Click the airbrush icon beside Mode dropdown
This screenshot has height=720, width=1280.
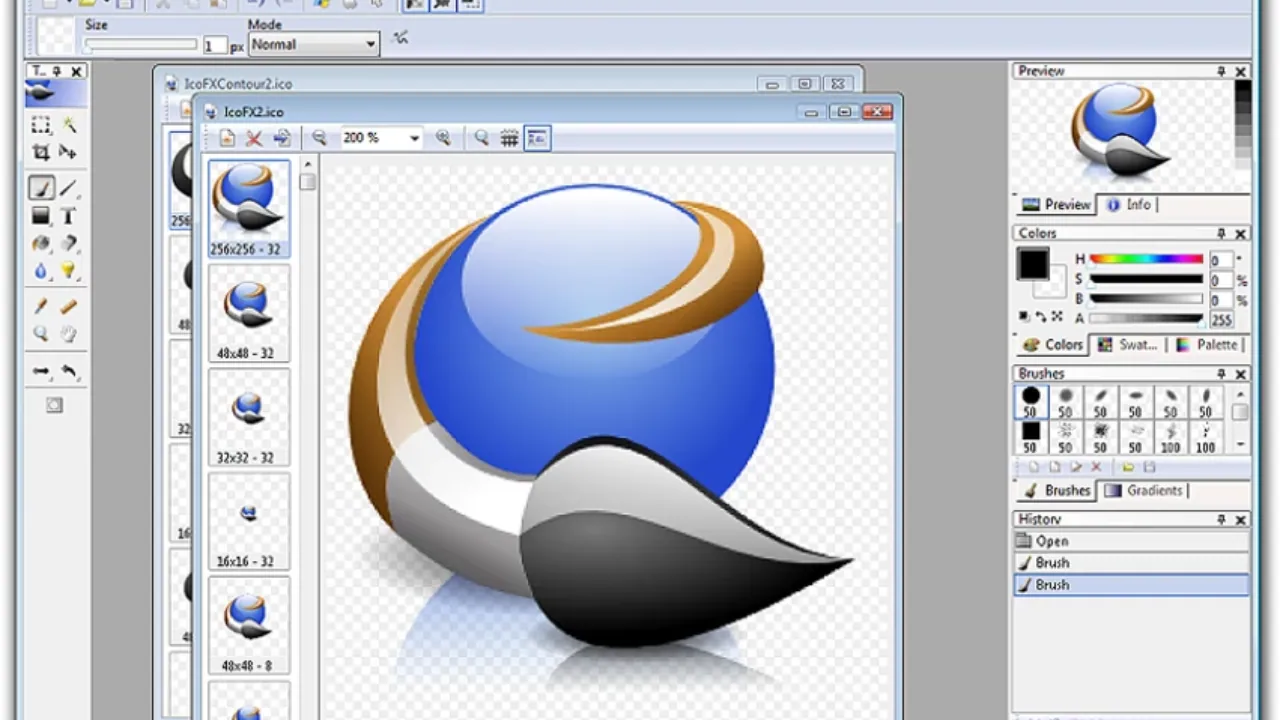click(x=401, y=38)
